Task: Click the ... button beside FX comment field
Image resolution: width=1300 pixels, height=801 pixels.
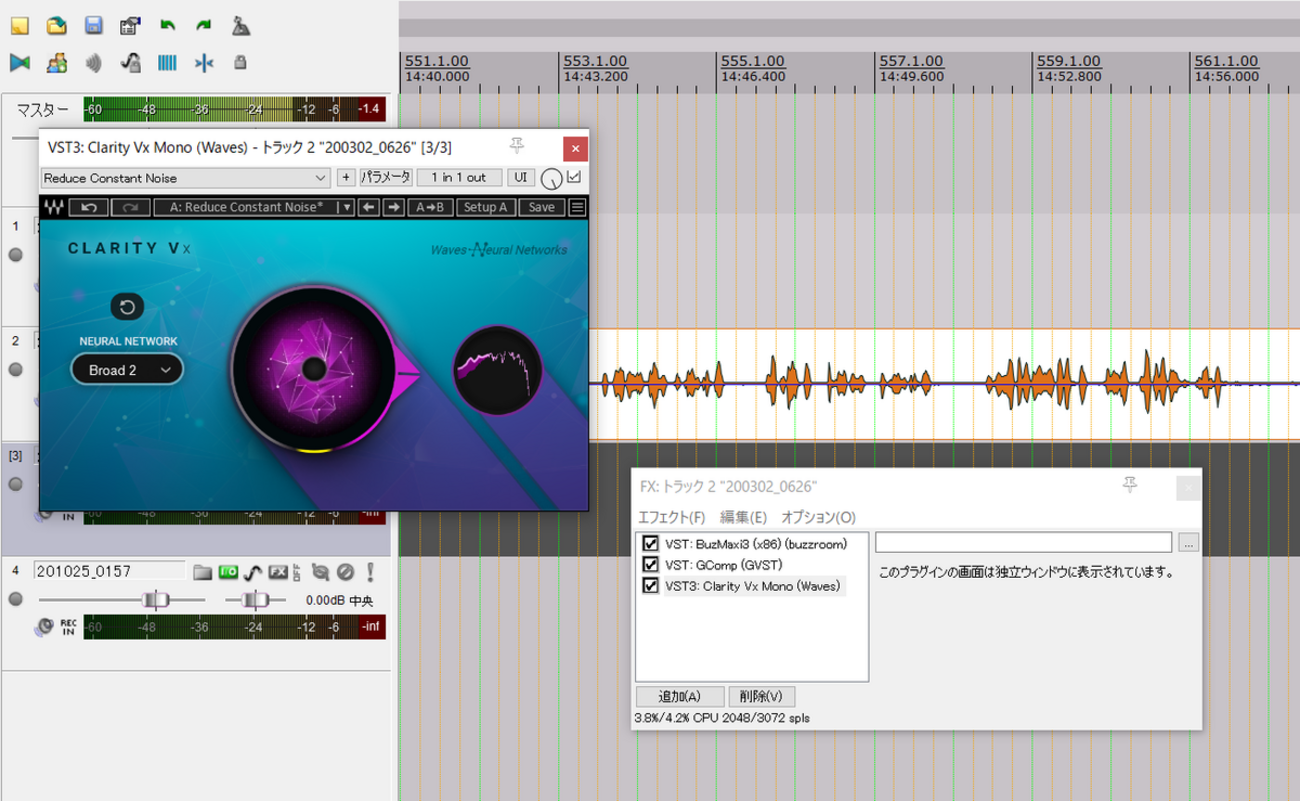Action: (x=1187, y=543)
